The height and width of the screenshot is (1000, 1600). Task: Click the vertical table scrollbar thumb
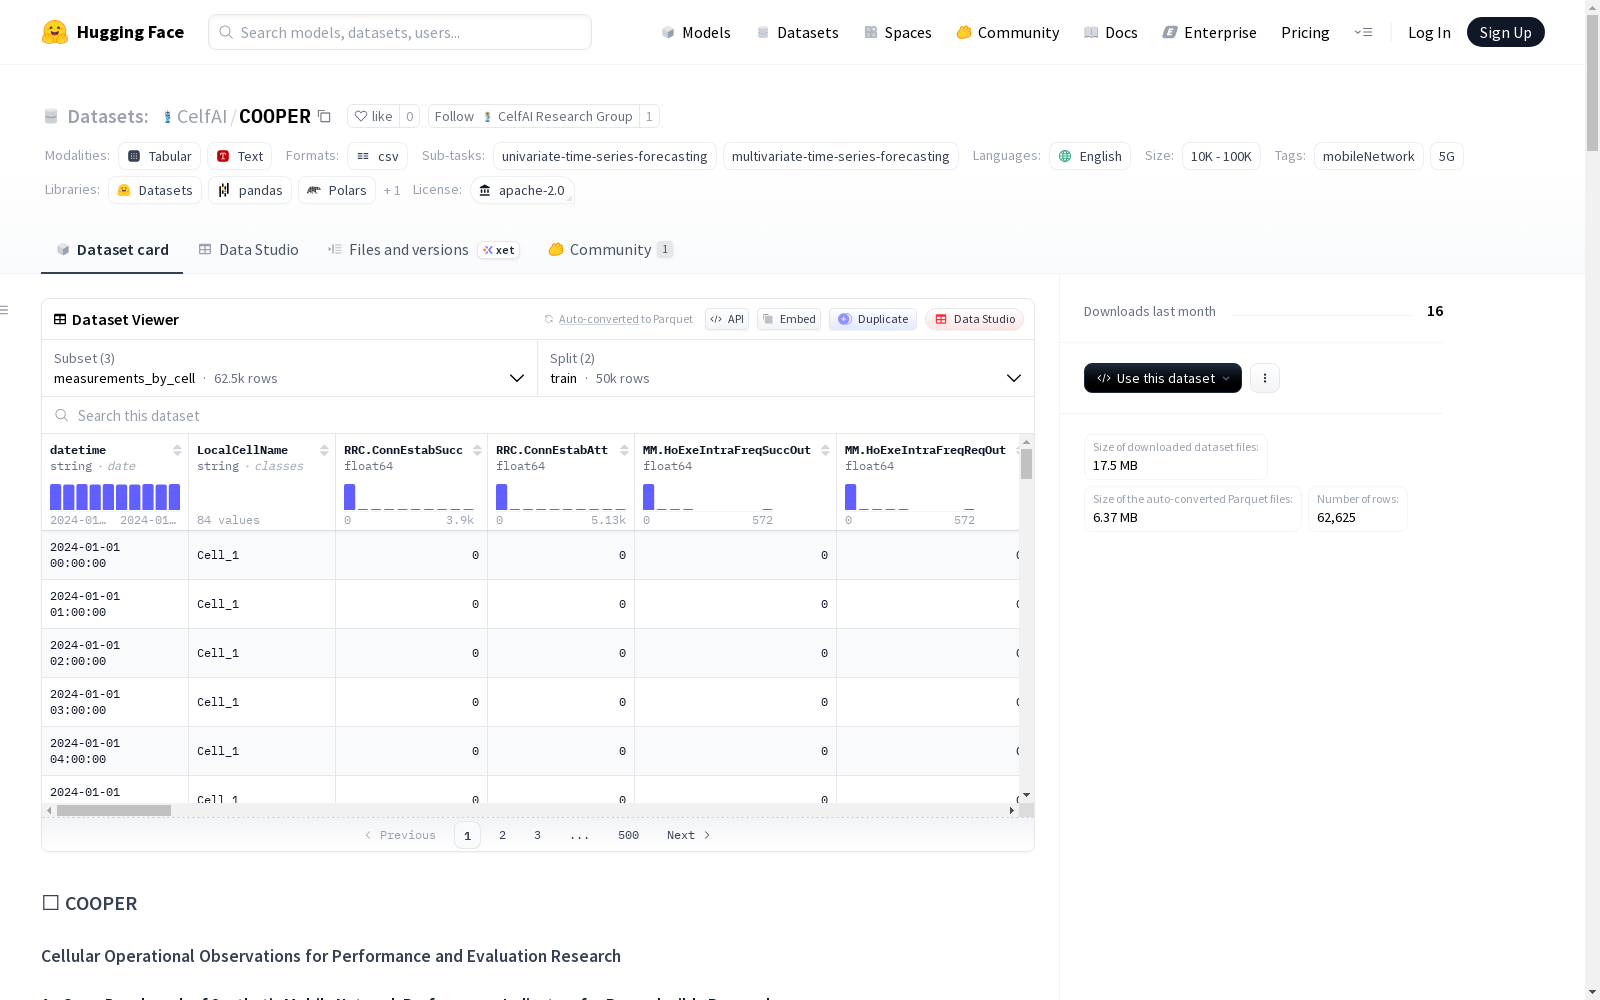(x=1026, y=464)
